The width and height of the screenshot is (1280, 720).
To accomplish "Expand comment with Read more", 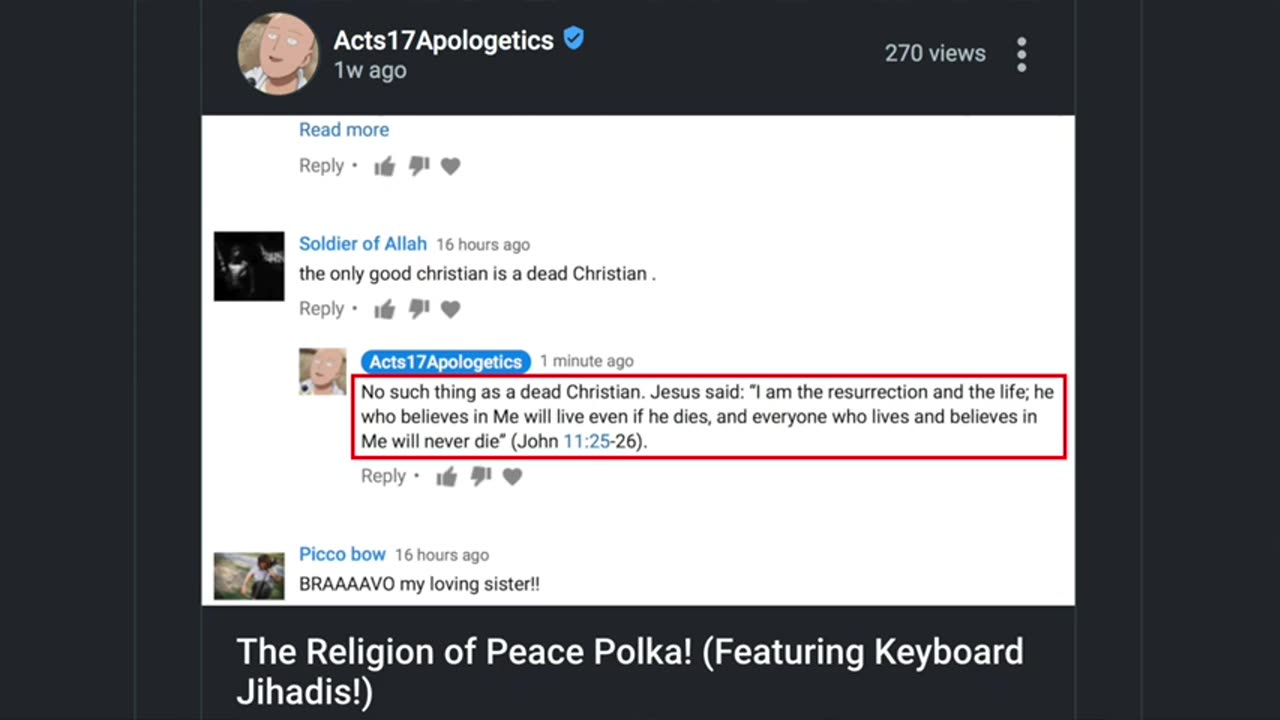I will [343, 130].
